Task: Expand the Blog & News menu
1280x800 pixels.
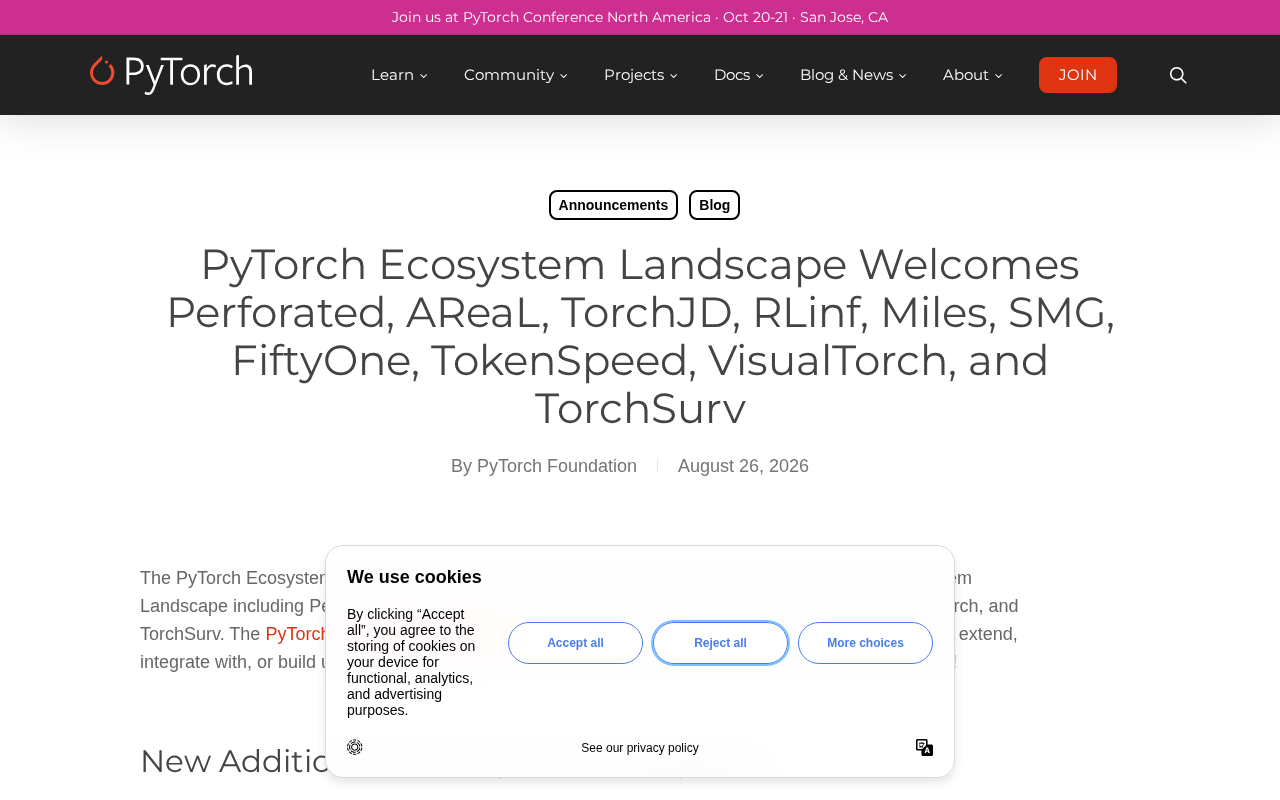Action: point(853,75)
